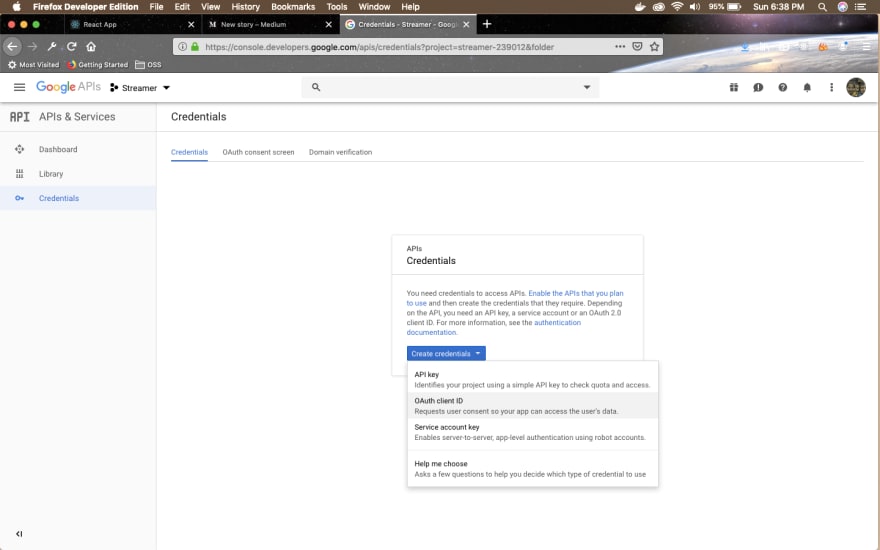Close the Credentials - Streamer tab

466,25
